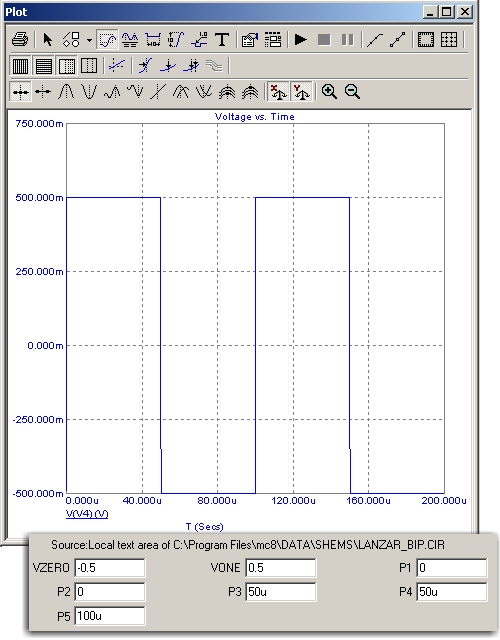Click the VONE value field

[x=280, y=568]
